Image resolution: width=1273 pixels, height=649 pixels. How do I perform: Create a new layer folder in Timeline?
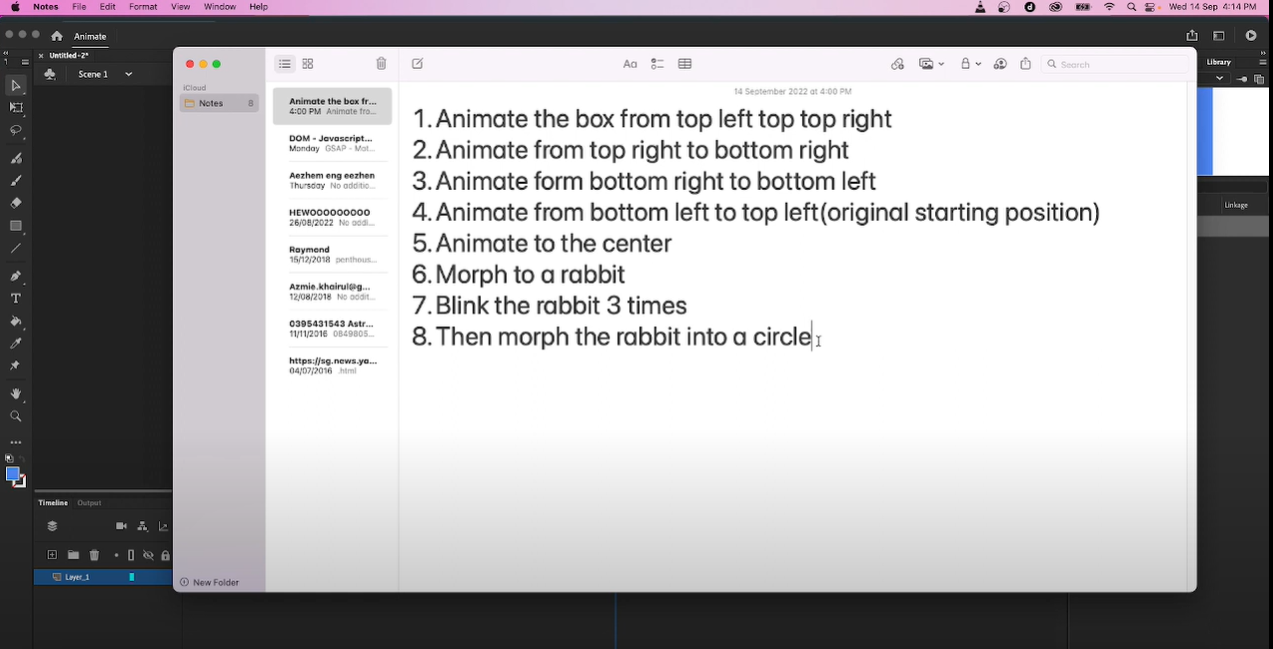(x=73, y=555)
